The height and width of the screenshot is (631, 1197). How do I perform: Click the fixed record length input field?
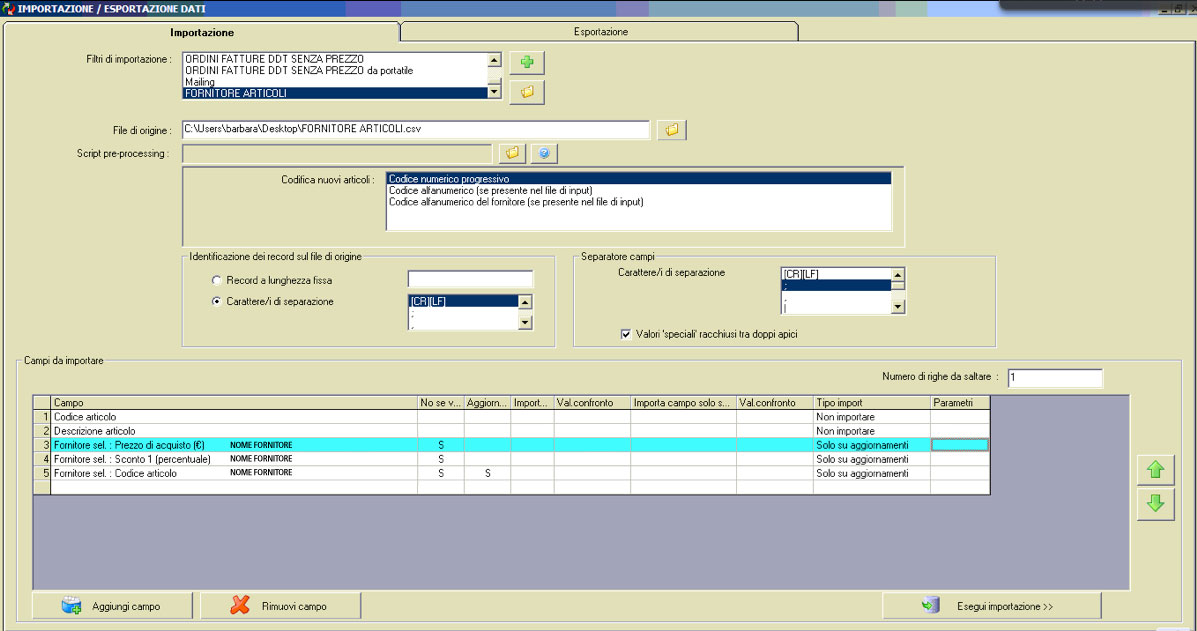click(x=470, y=279)
